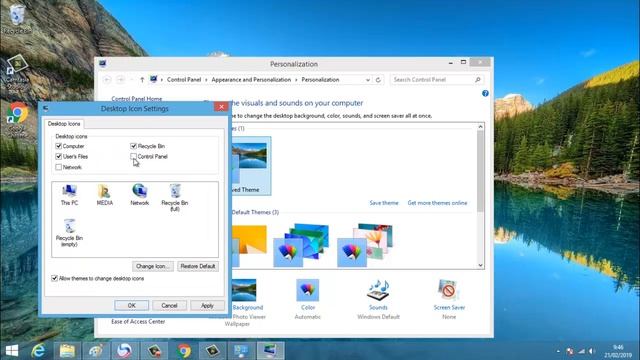The width and height of the screenshot is (640, 360).
Task: Expand the chevron after Appearance and Personalization
Action: pyautogui.click(x=296, y=80)
